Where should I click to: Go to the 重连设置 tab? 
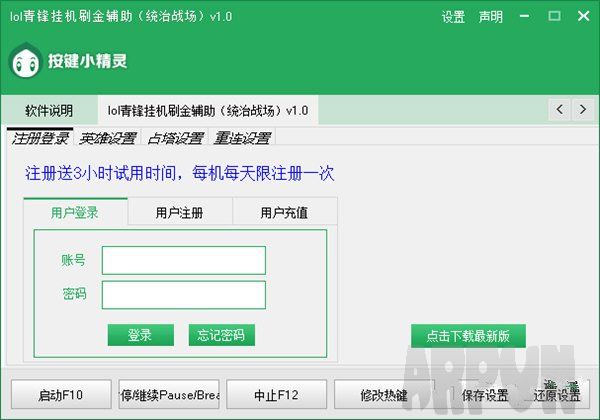tap(242, 138)
